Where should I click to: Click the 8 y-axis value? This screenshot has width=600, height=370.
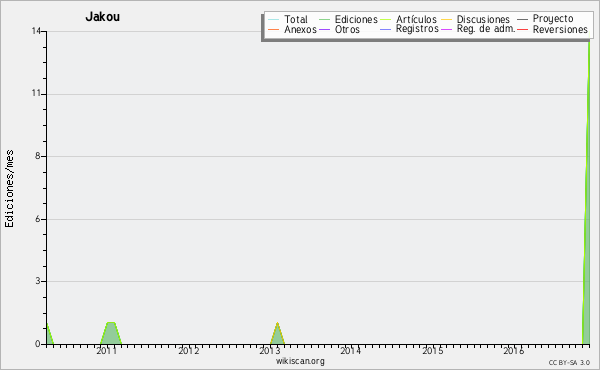tap(38, 156)
